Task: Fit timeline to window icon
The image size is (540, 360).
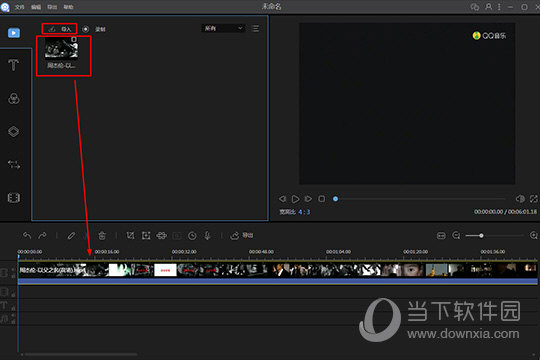Action: point(441,236)
